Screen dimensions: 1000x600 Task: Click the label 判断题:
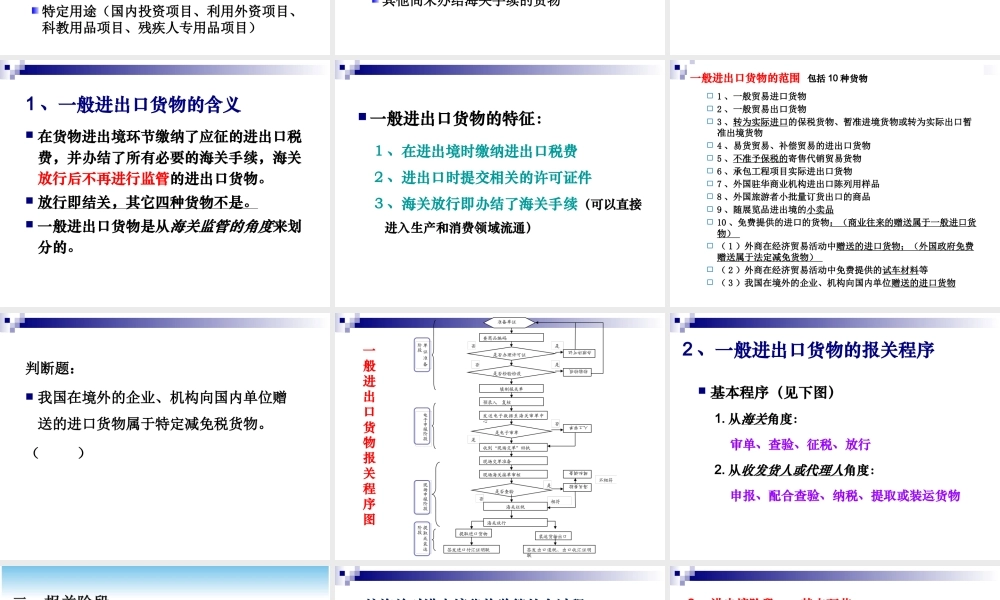tap(50, 369)
